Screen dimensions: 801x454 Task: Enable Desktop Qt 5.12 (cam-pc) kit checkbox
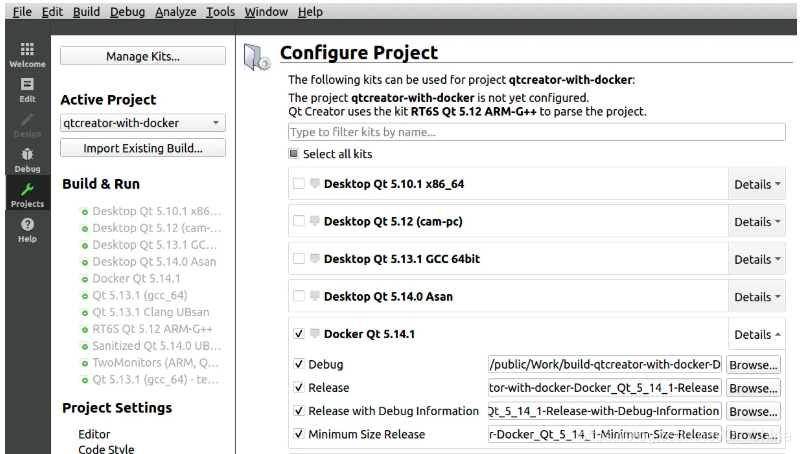(x=299, y=221)
